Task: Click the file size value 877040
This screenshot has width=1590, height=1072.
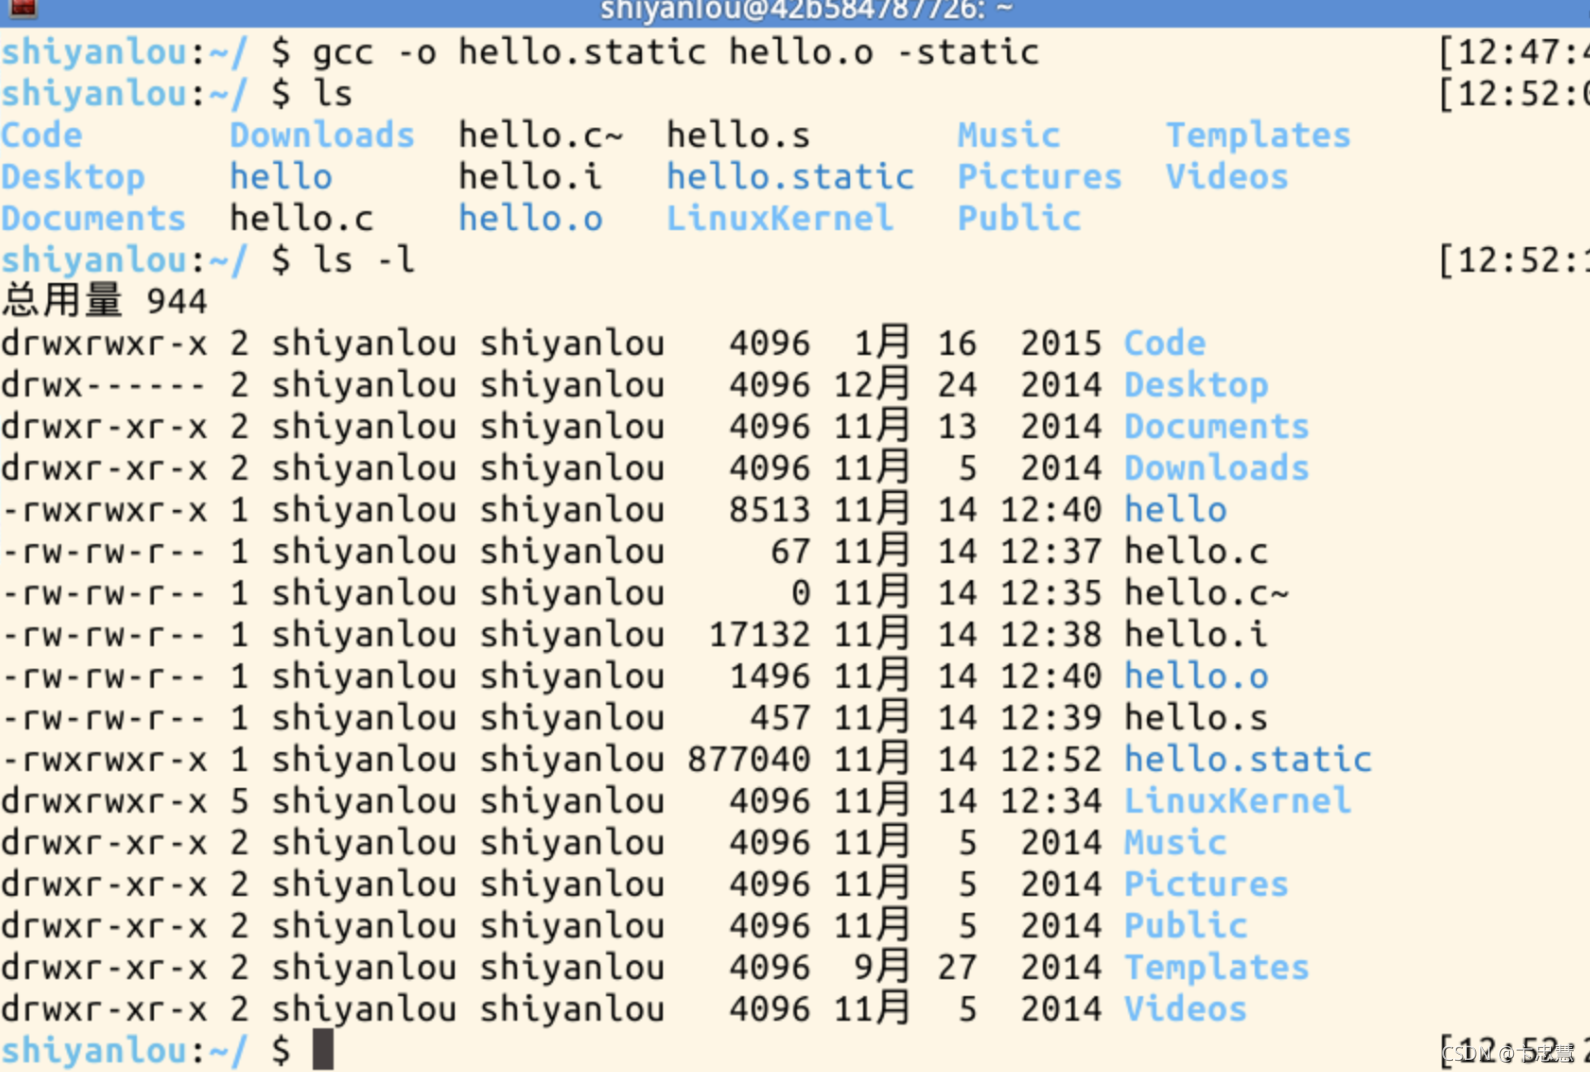Action: coord(749,759)
